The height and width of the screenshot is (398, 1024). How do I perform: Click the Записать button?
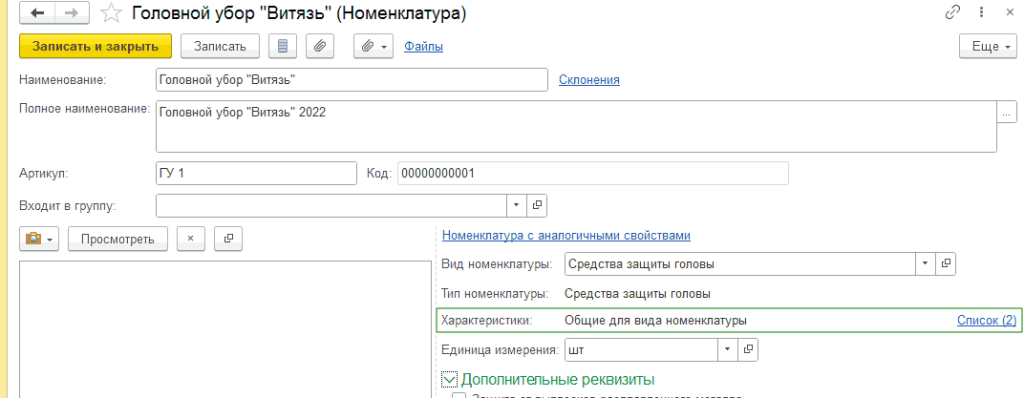[x=220, y=46]
